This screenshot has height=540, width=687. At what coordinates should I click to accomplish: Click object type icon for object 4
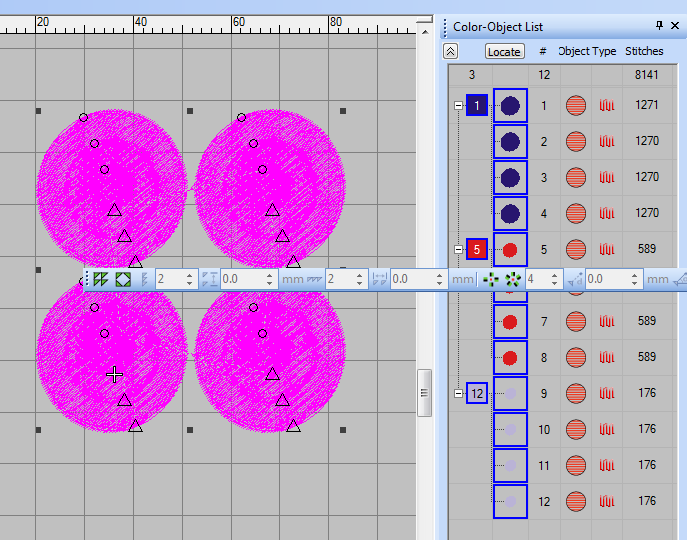pos(576,213)
